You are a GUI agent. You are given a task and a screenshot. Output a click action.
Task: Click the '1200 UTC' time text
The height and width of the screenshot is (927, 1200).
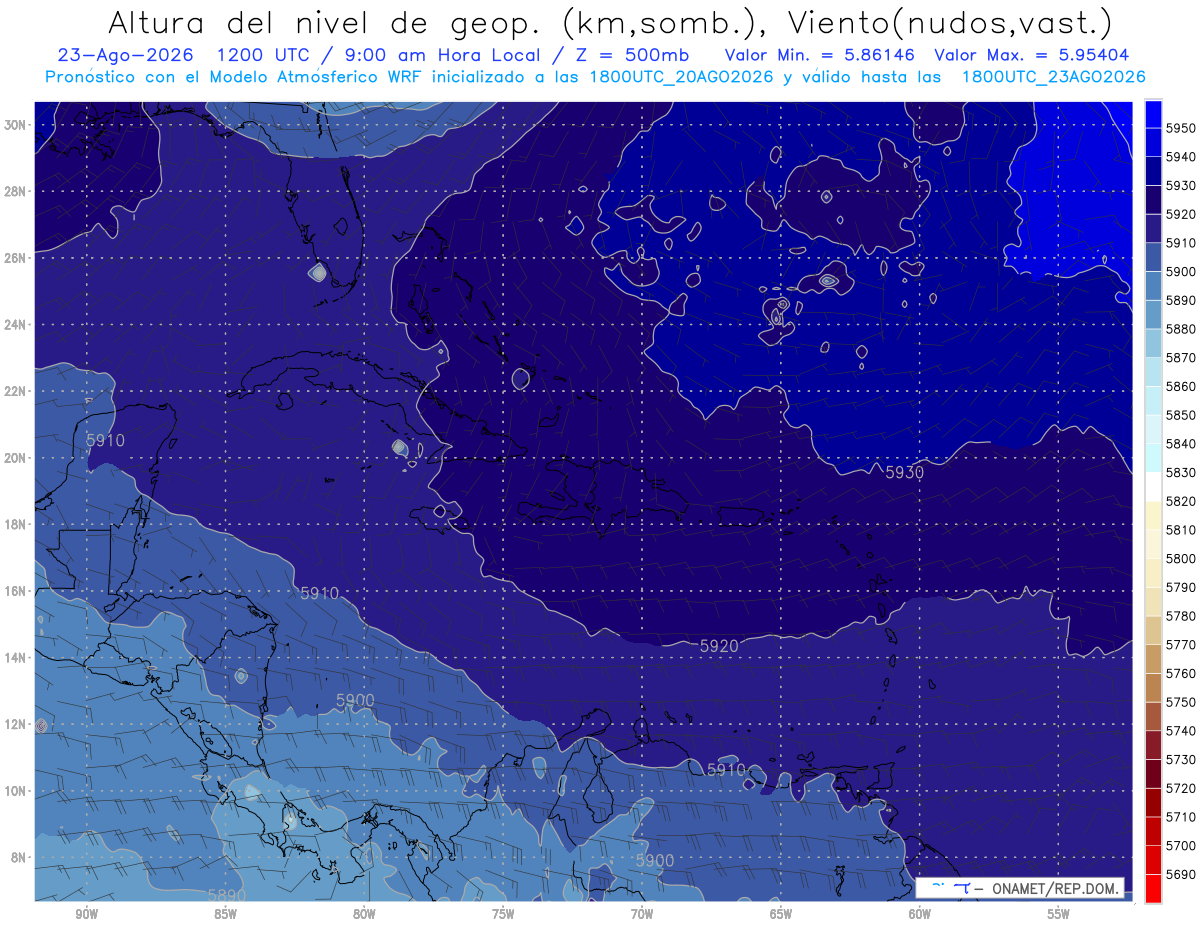[266, 55]
